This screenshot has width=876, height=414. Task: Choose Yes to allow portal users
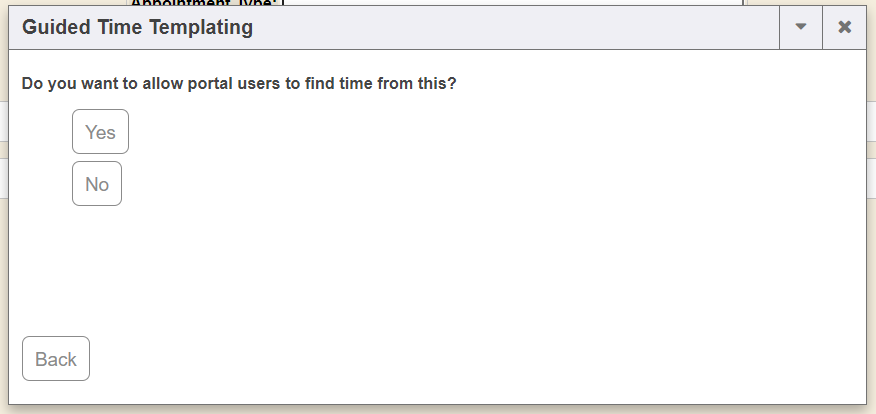[x=100, y=132]
